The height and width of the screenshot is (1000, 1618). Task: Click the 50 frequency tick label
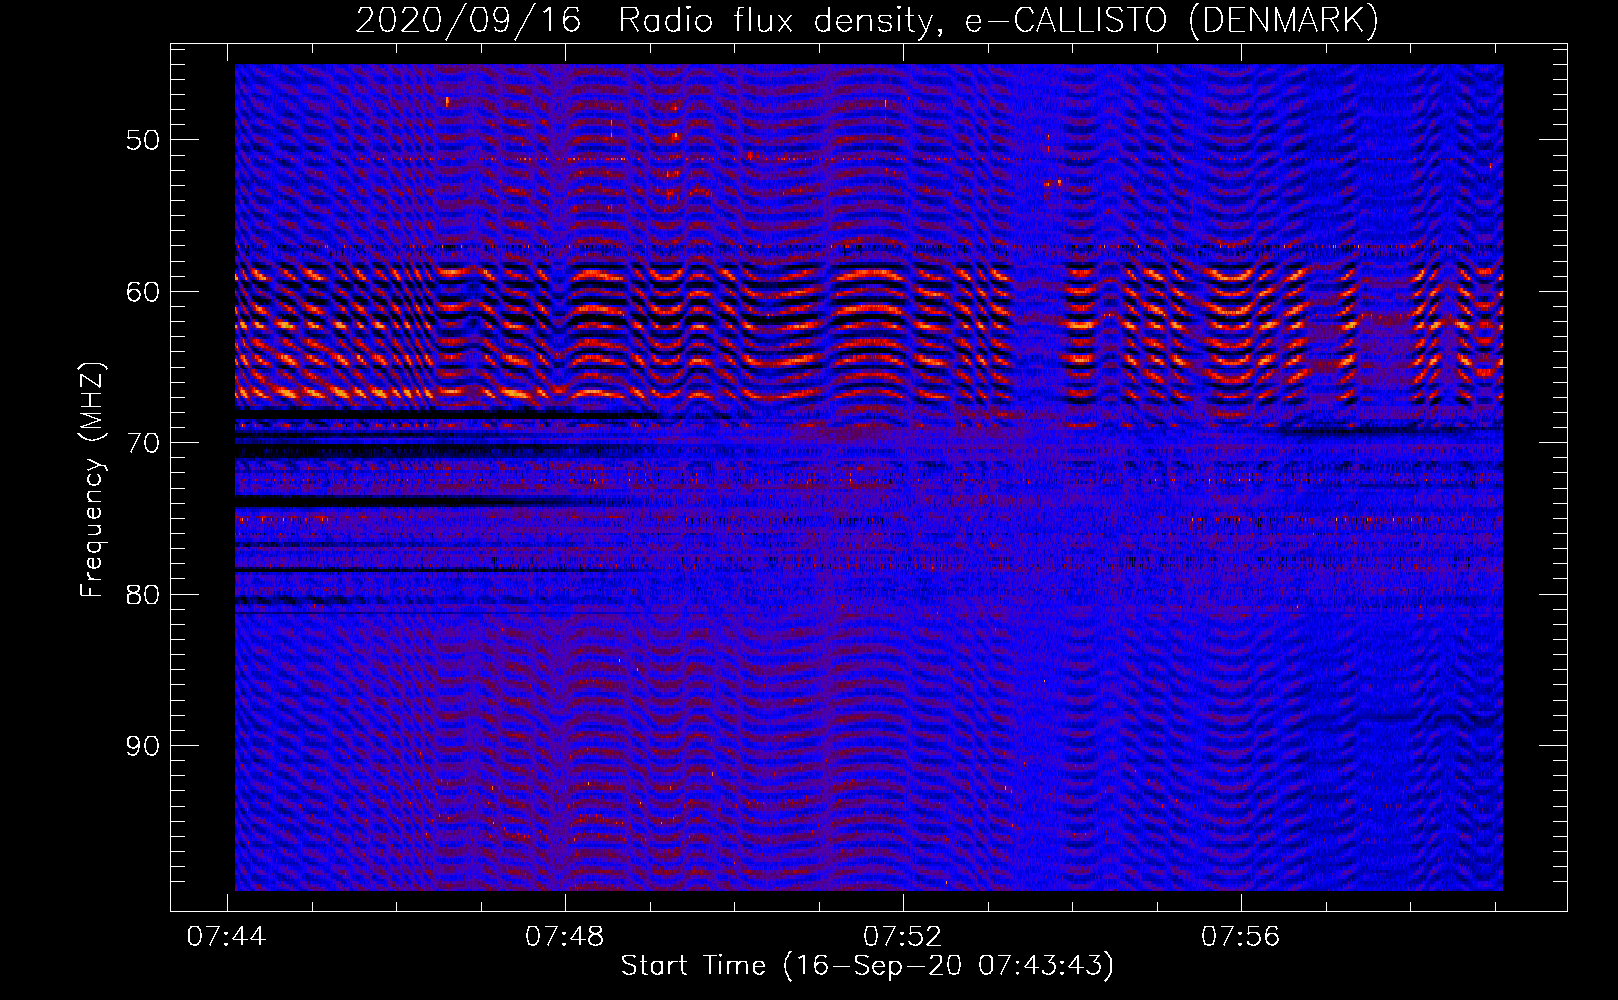[143, 140]
